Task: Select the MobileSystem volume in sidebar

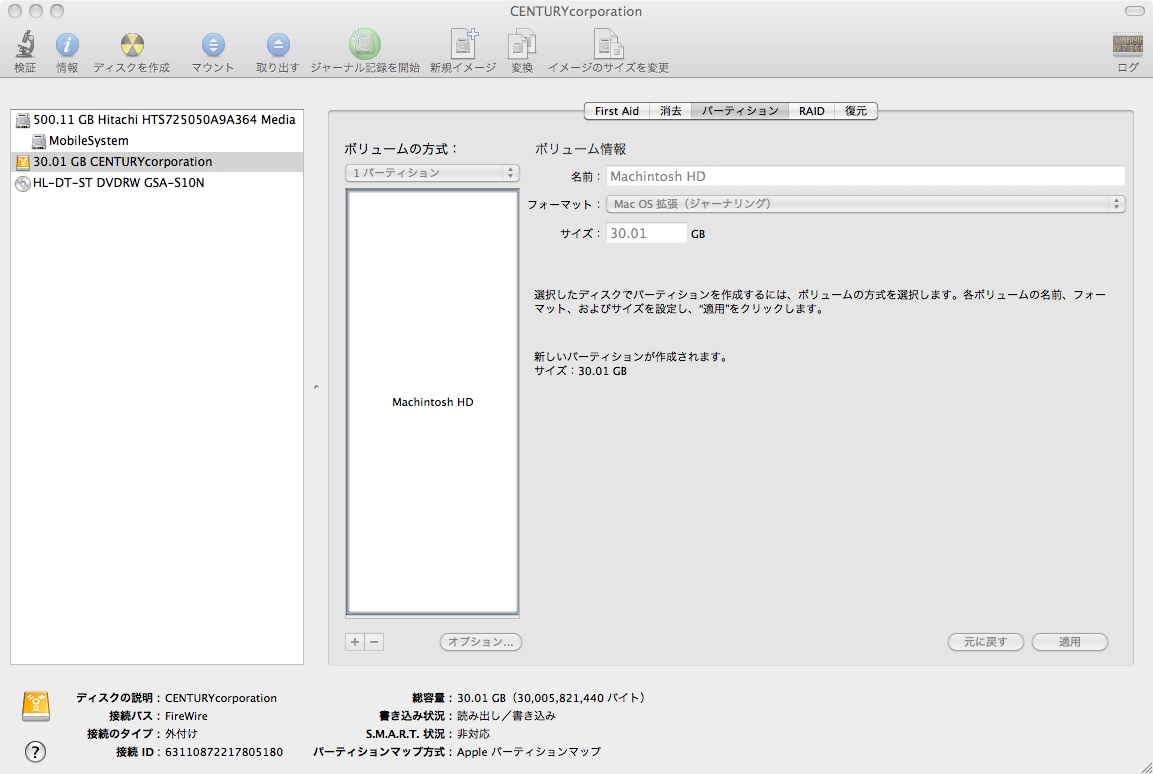Action: 88,141
